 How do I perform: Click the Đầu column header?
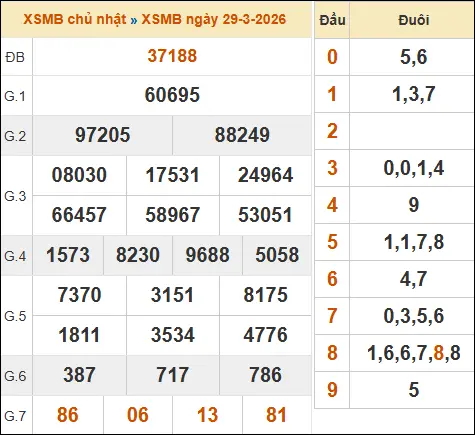point(332,20)
